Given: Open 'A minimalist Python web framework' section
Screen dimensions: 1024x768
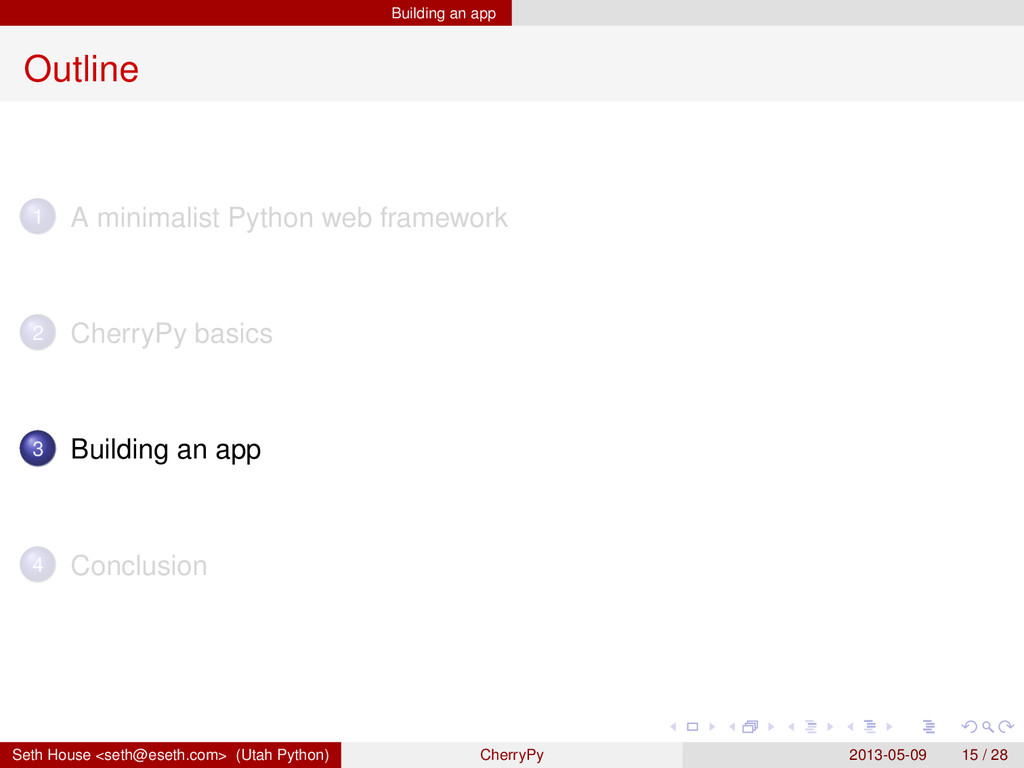Looking at the screenshot, I should pos(289,217).
